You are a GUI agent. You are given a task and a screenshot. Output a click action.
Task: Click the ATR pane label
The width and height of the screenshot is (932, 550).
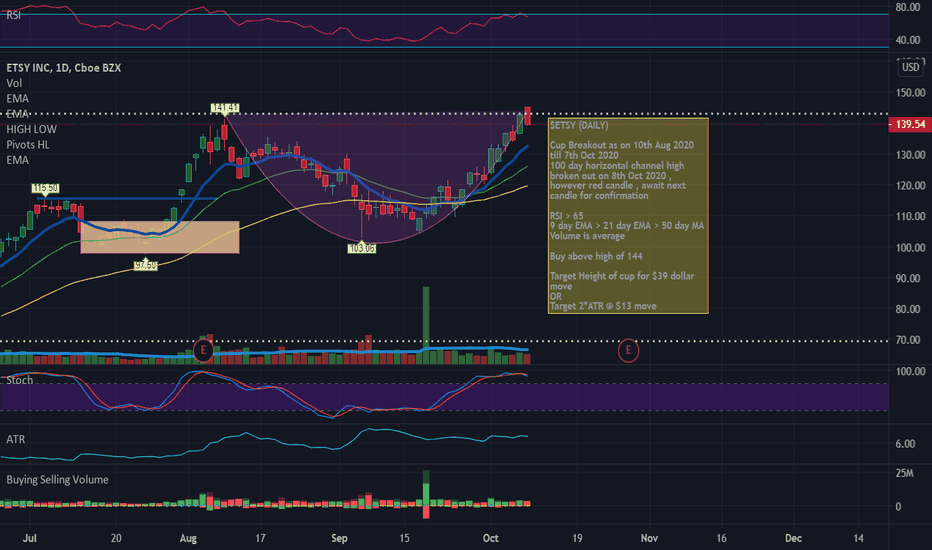point(15,439)
